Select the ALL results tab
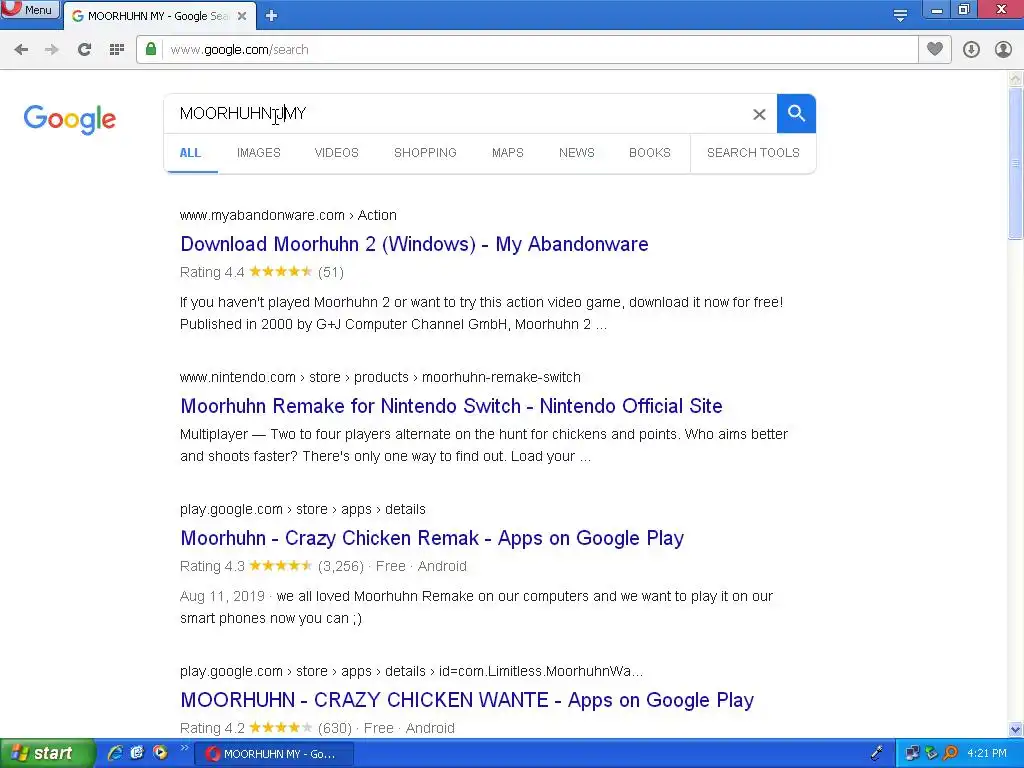 (x=190, y=153)
